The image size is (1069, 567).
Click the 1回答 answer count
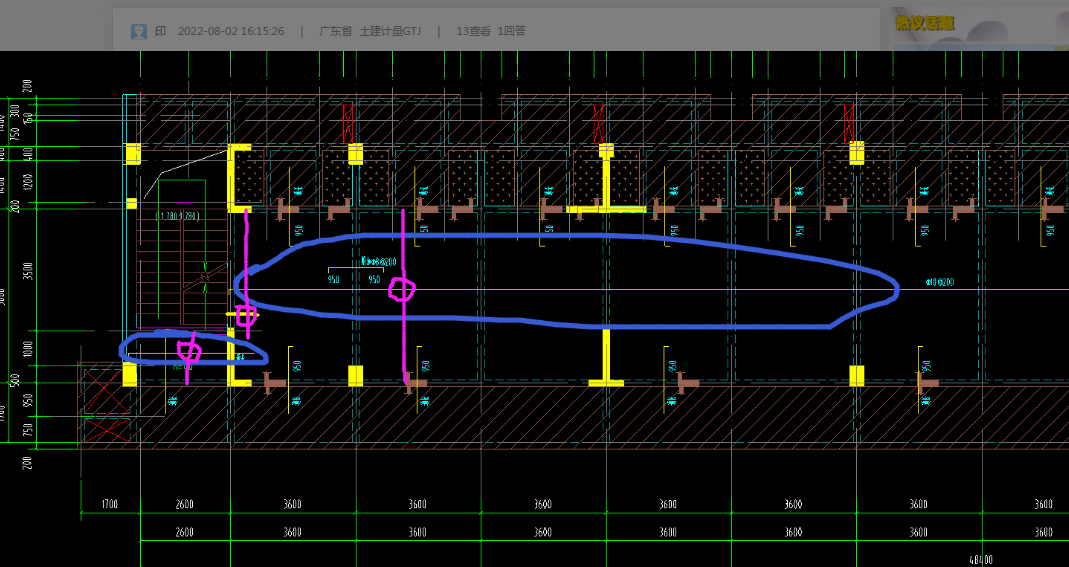click(511, 31)
